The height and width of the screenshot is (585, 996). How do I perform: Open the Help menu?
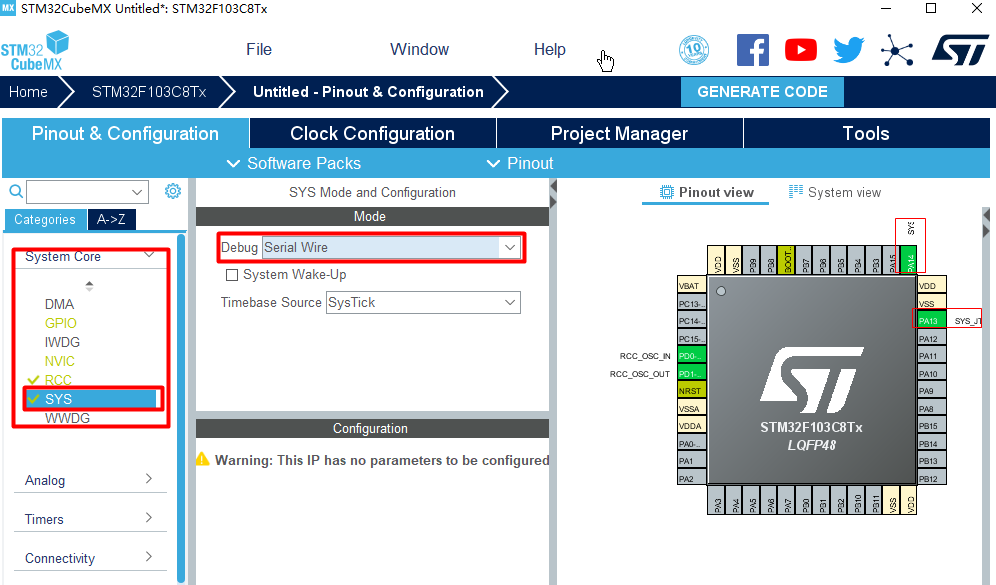549,50
